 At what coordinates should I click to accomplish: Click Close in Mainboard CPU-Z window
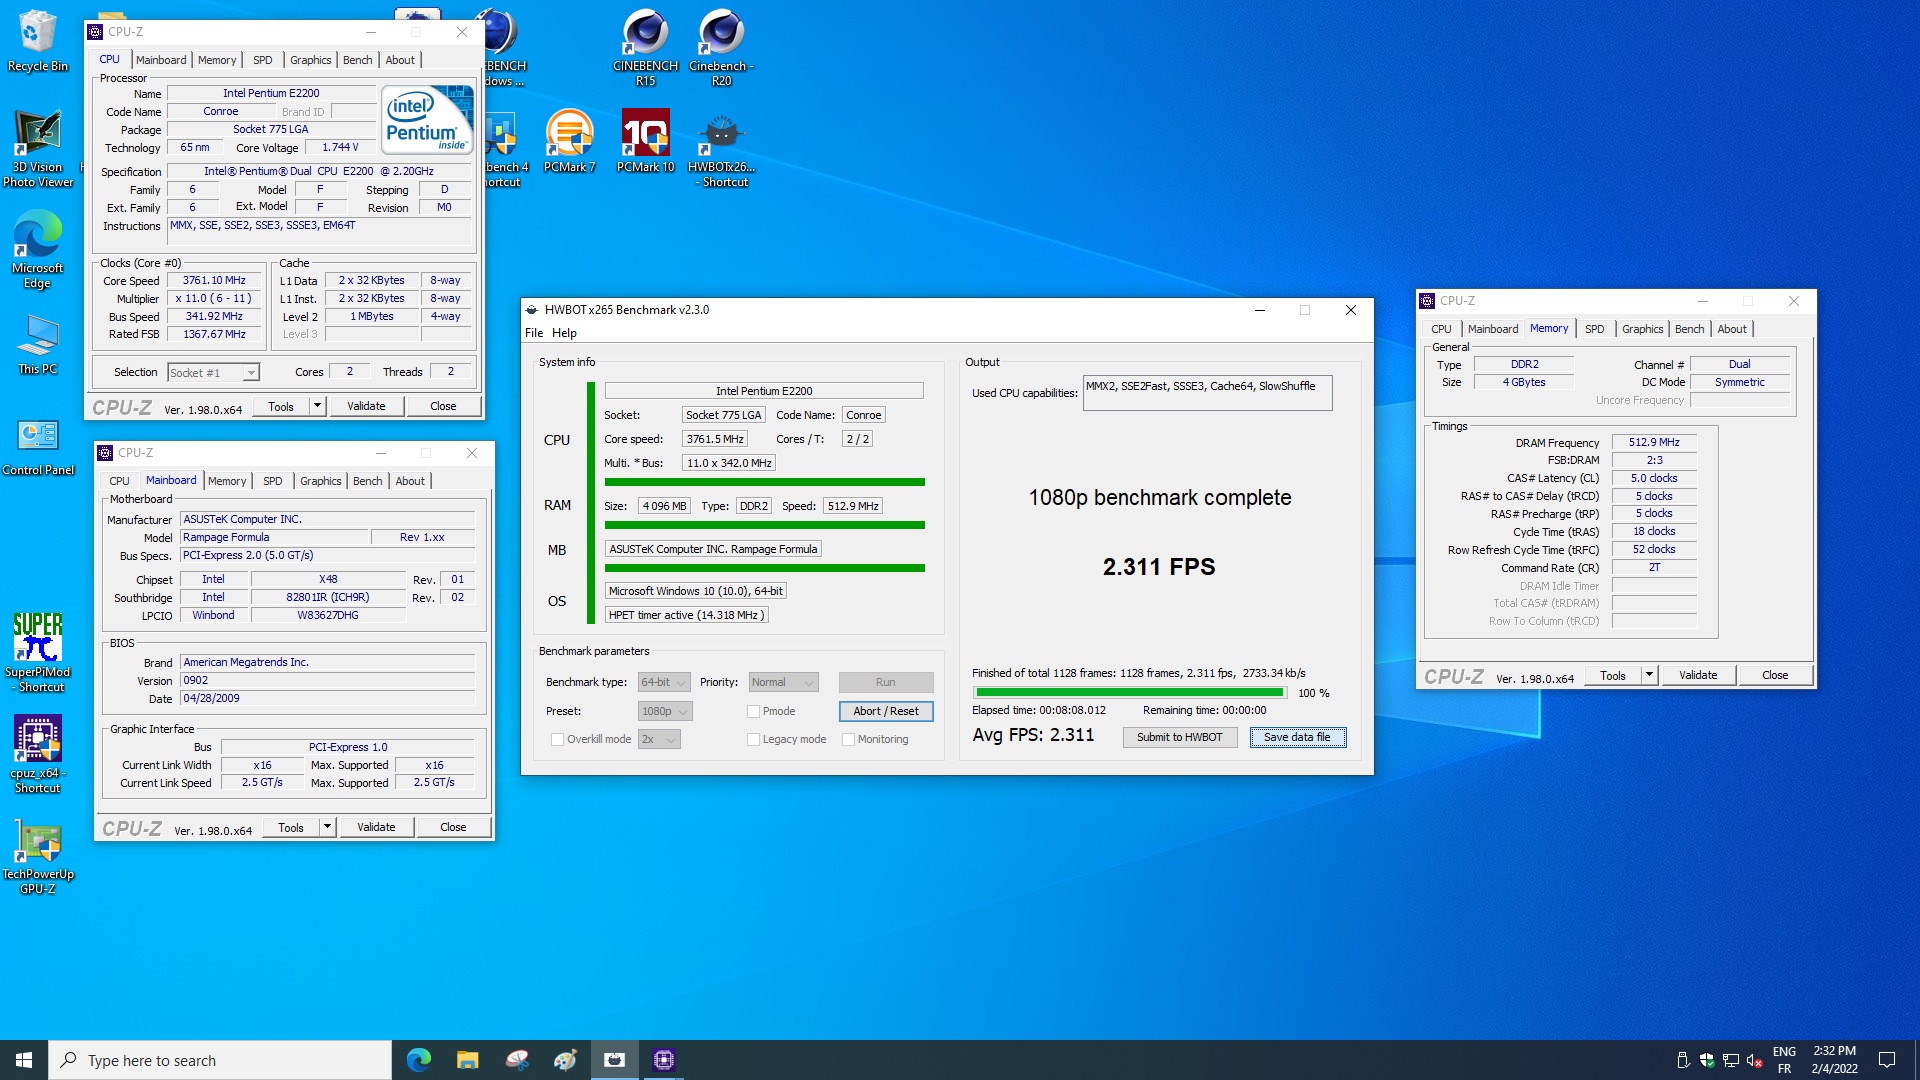453,827
